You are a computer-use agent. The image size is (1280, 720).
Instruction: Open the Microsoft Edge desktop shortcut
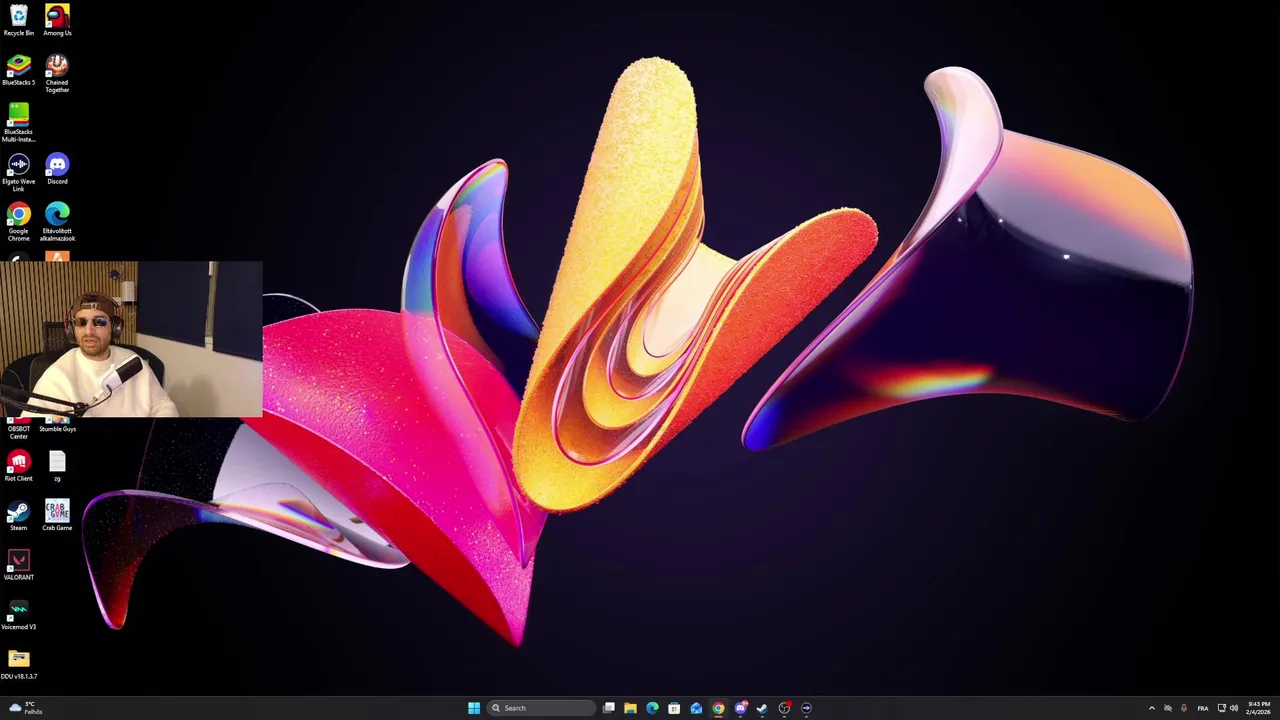57,222
